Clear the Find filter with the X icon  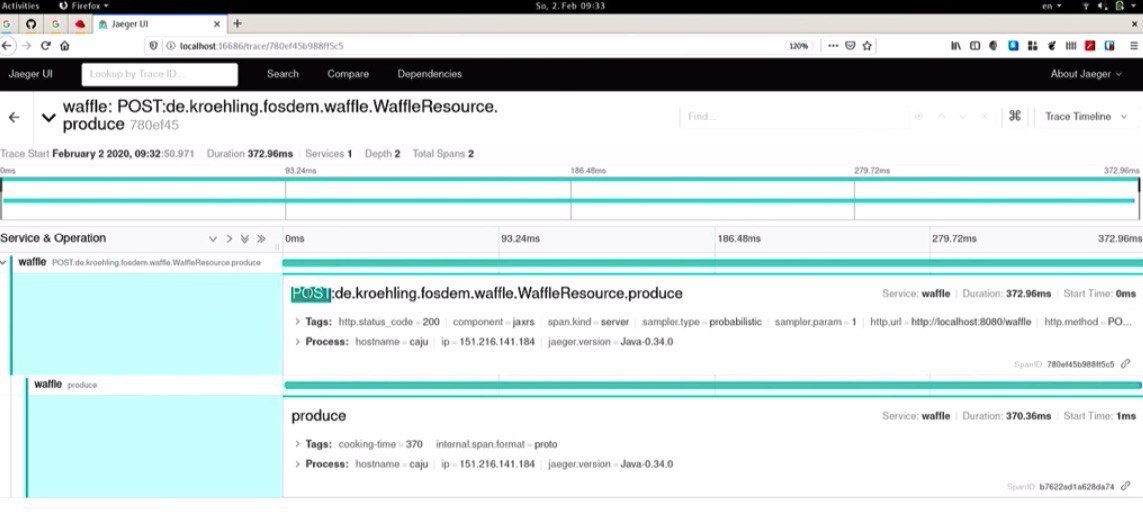point(985,117)
